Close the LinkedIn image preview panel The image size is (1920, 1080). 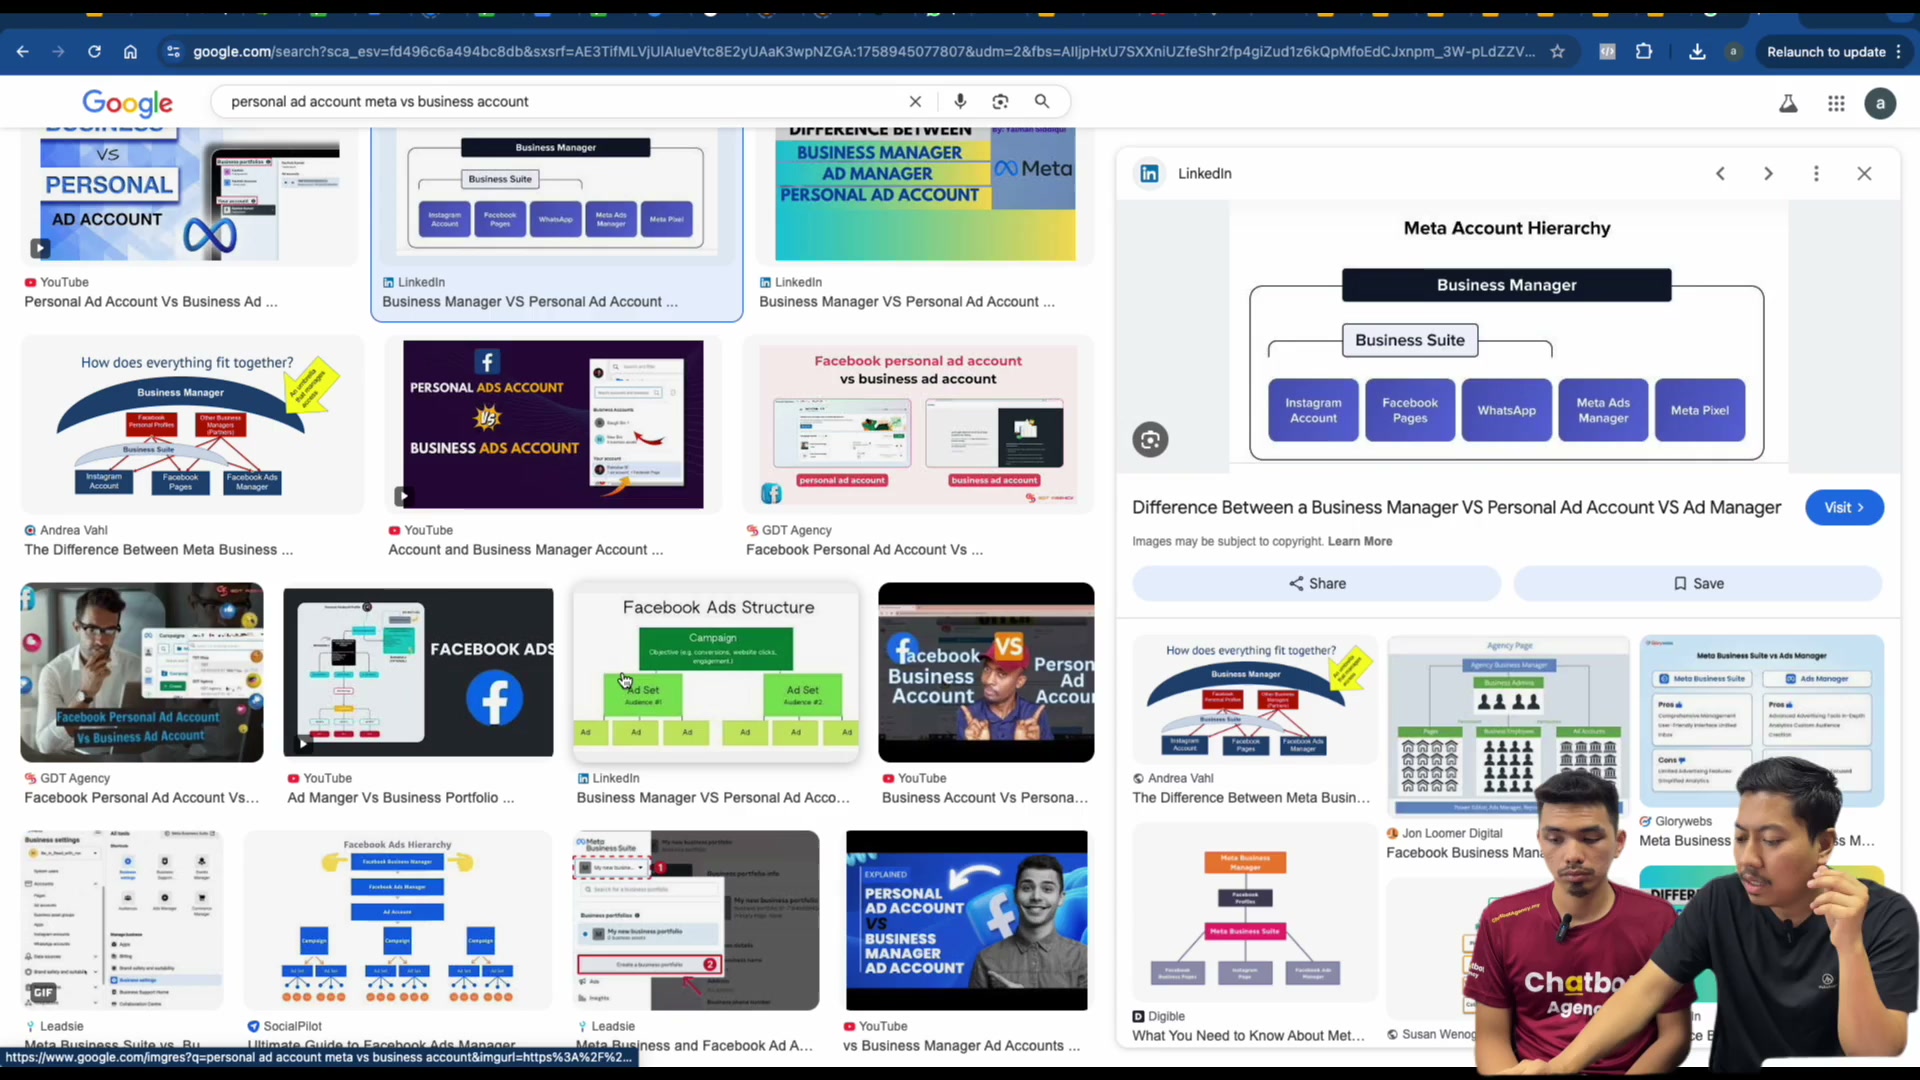click(1864, 173)
